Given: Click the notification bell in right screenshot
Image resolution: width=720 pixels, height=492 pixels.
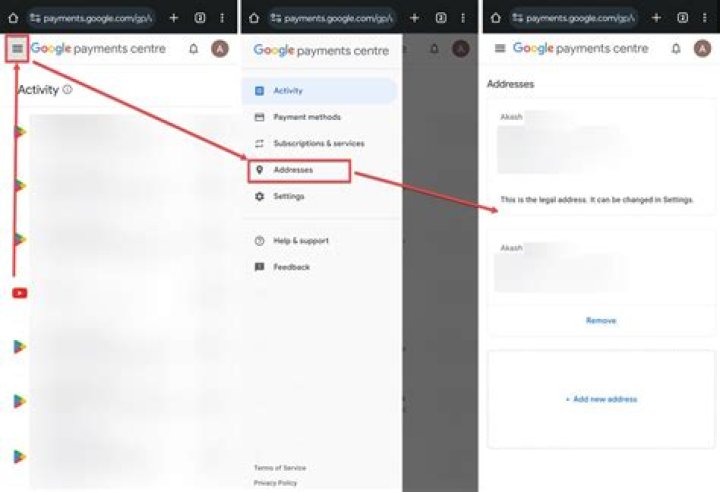Looking at the screenshot, I should click(676, 49).
